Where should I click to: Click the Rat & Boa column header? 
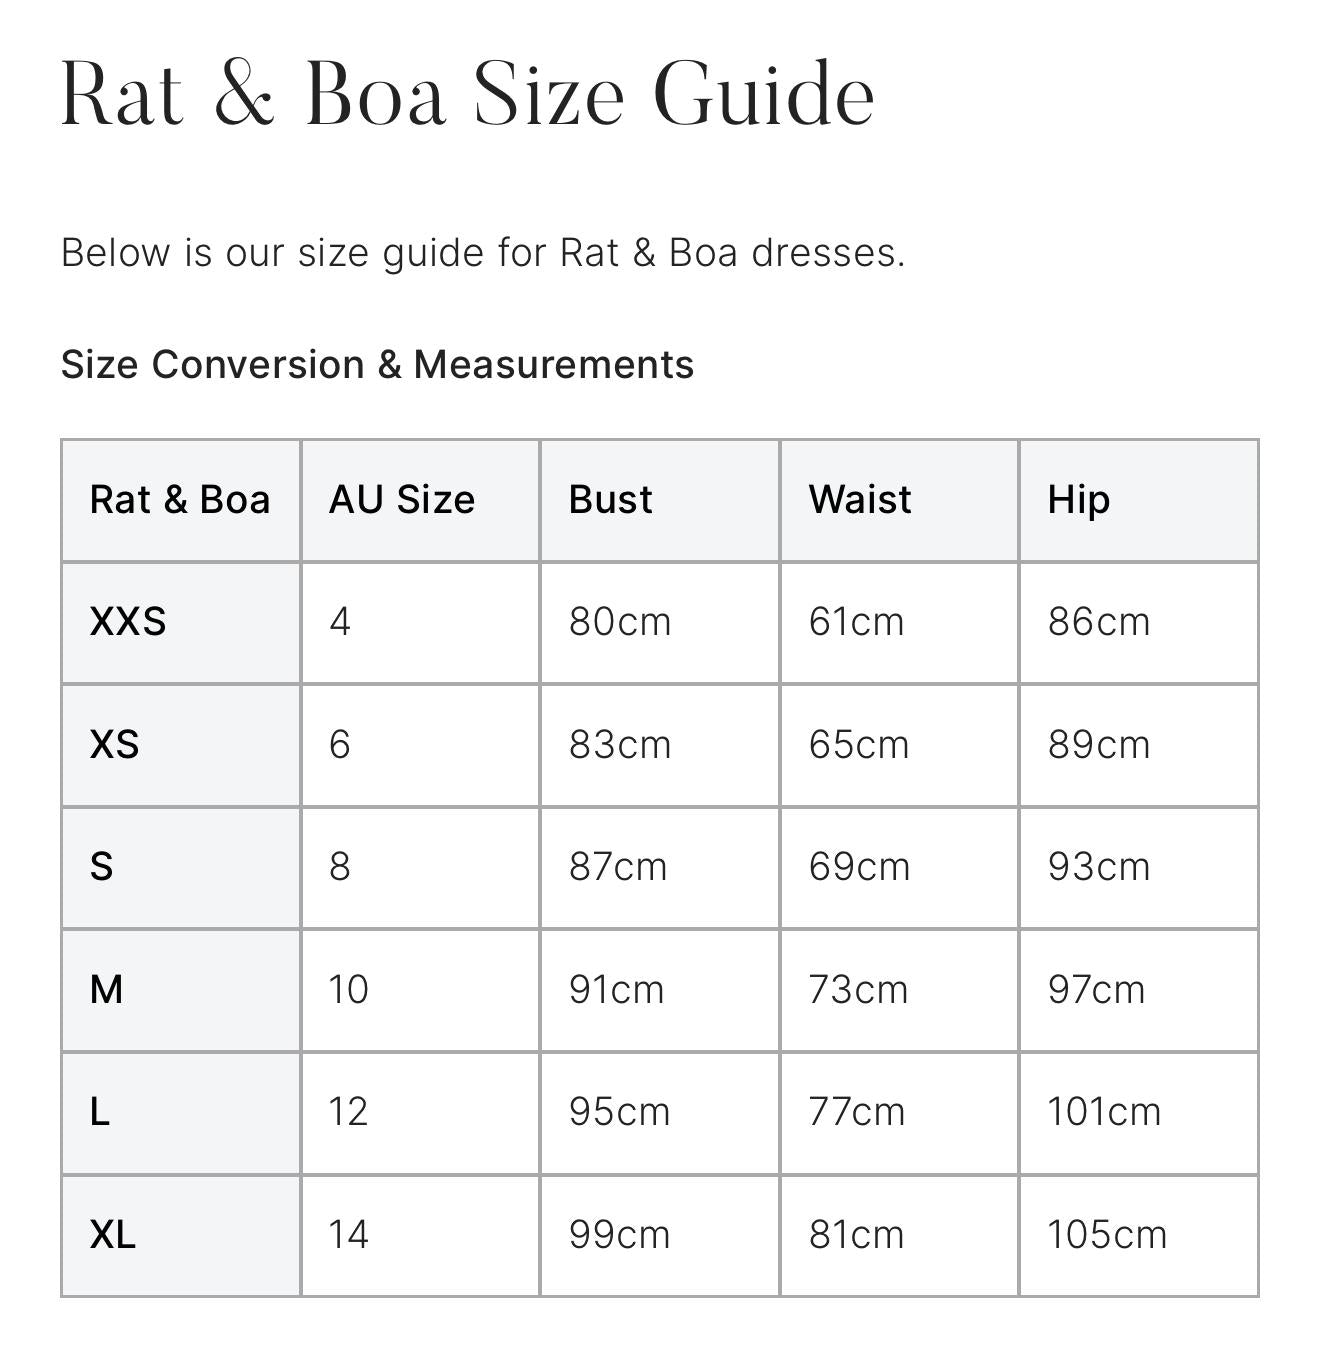[180, 499]
